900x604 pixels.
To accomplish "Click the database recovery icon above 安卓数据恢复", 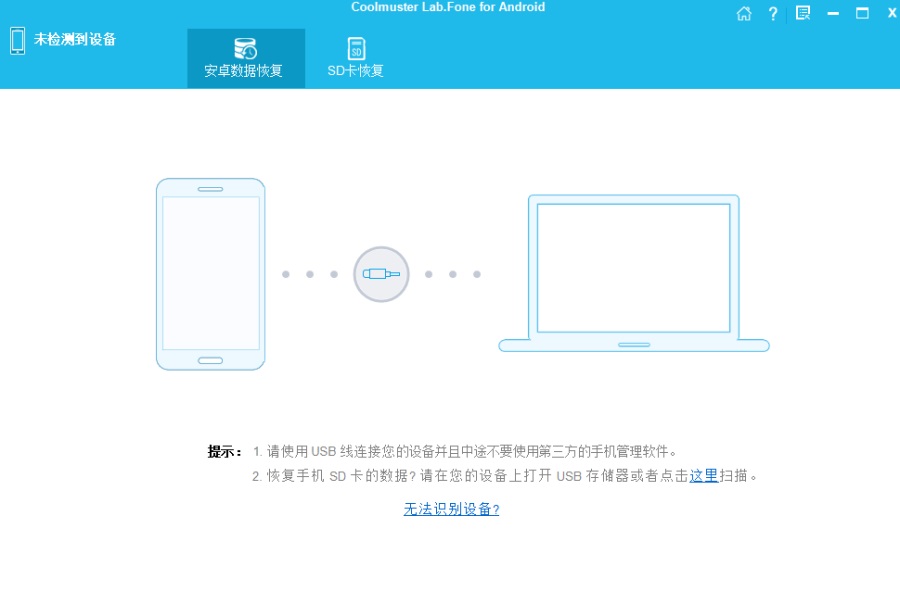I will 246,49.
